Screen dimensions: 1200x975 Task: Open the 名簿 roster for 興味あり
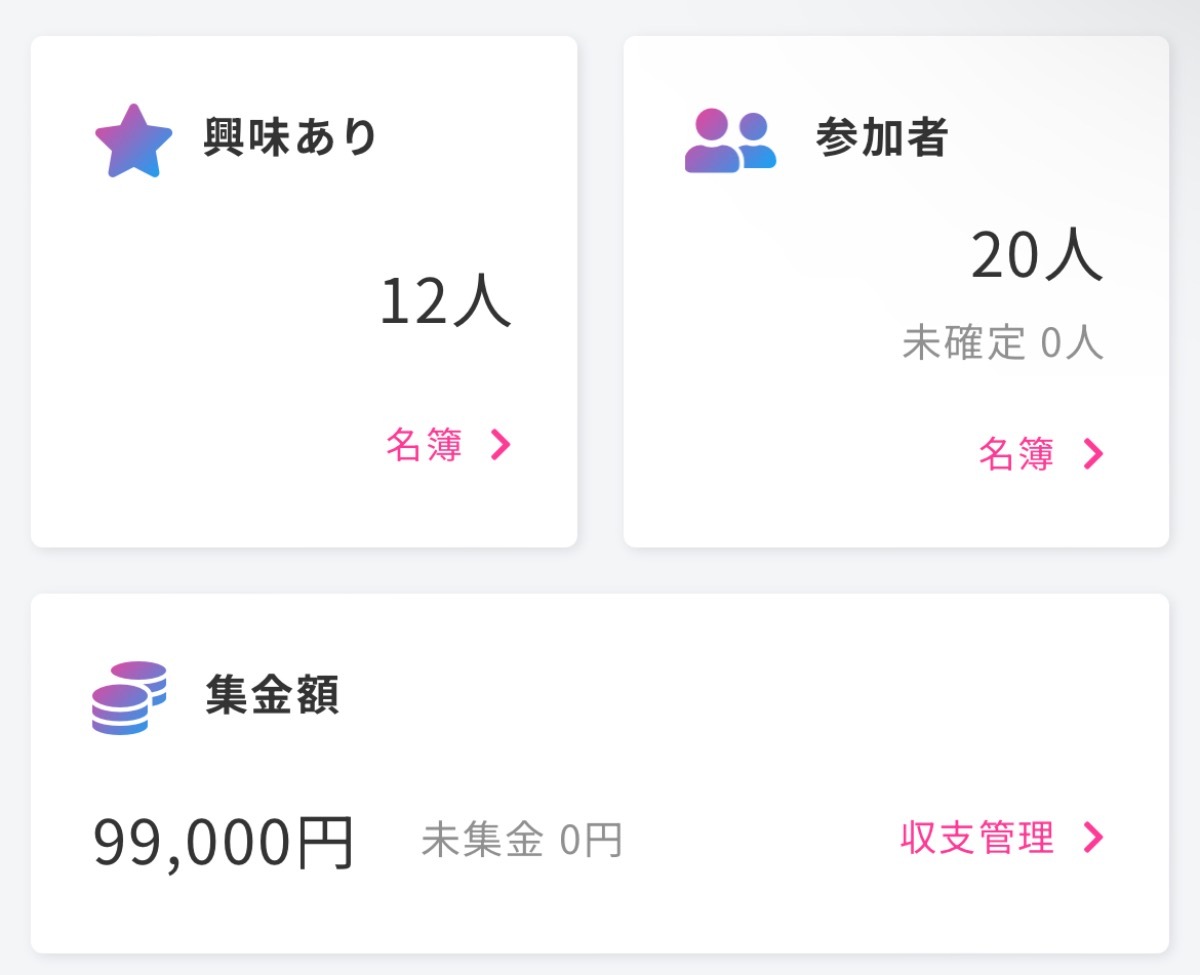[x=425, y=446]
